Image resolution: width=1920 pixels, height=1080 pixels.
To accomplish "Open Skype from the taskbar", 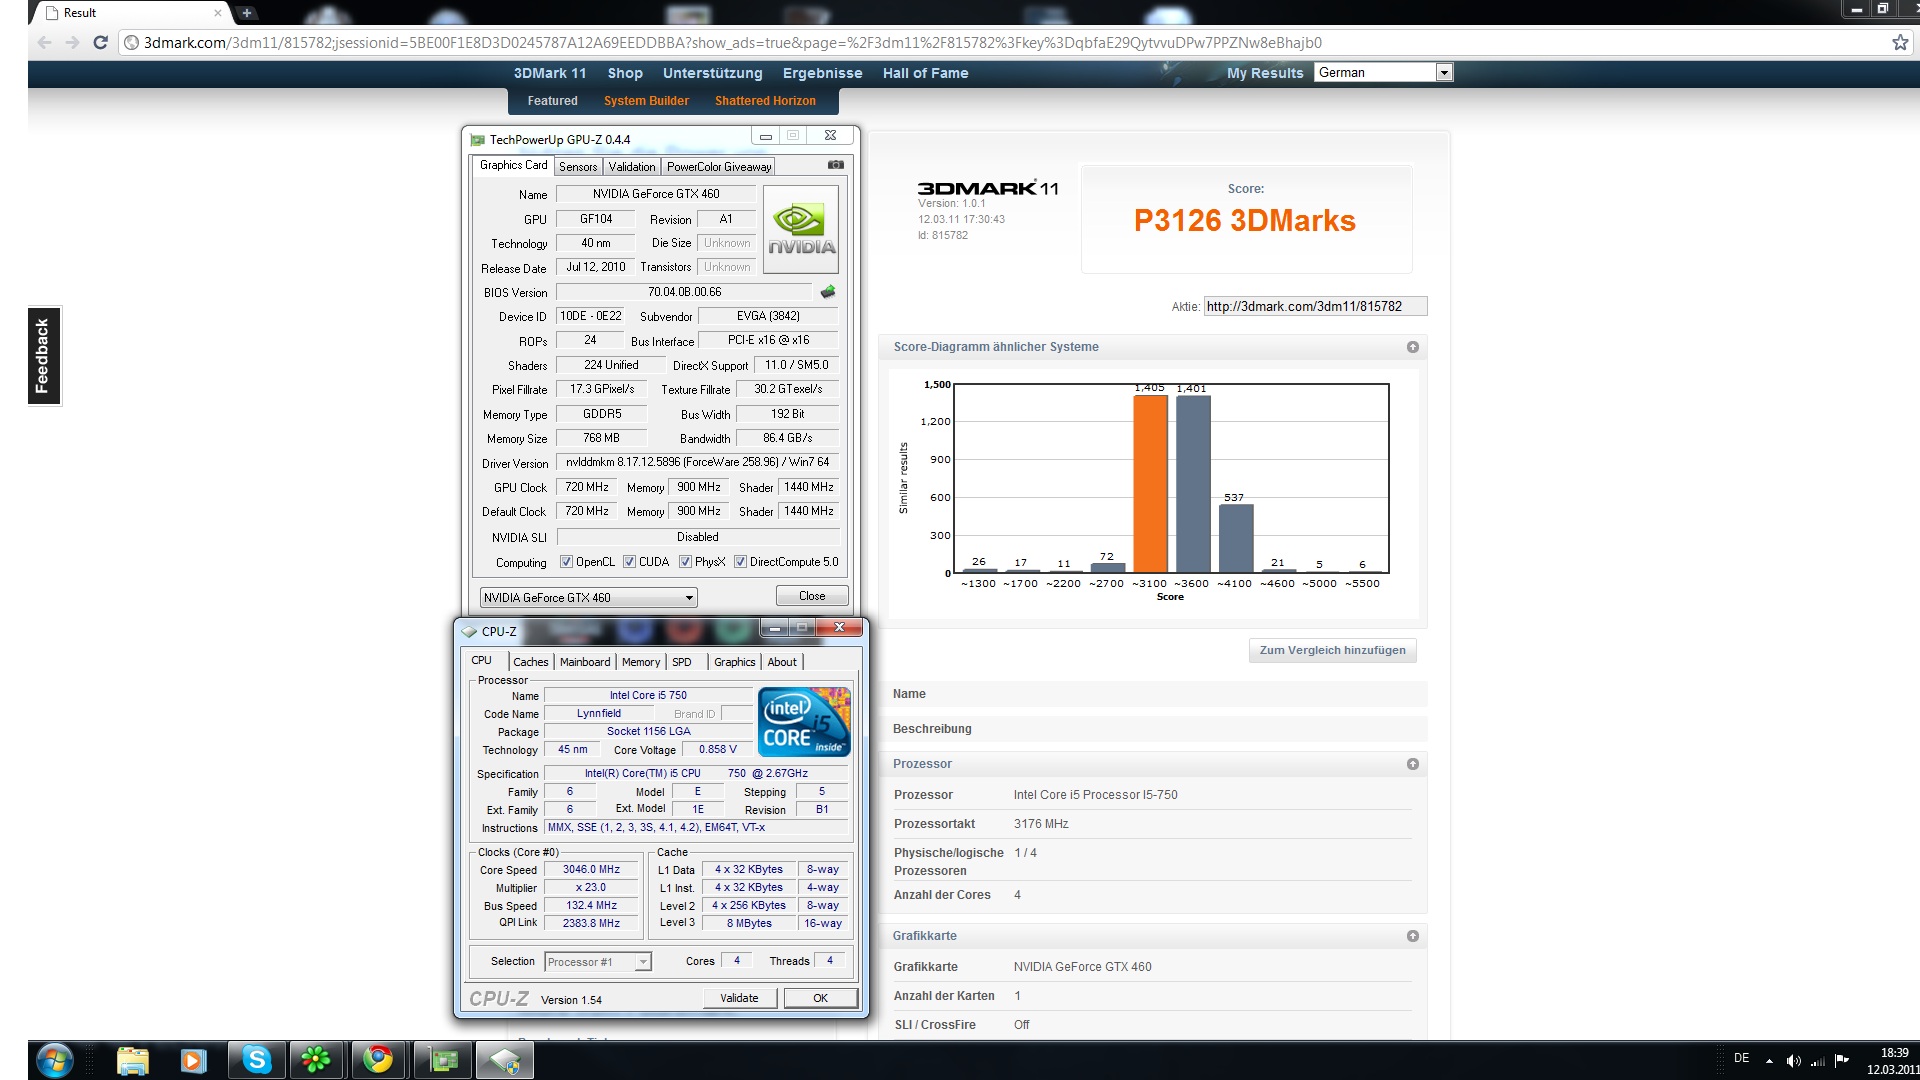I will click(x=256, y=1060).
